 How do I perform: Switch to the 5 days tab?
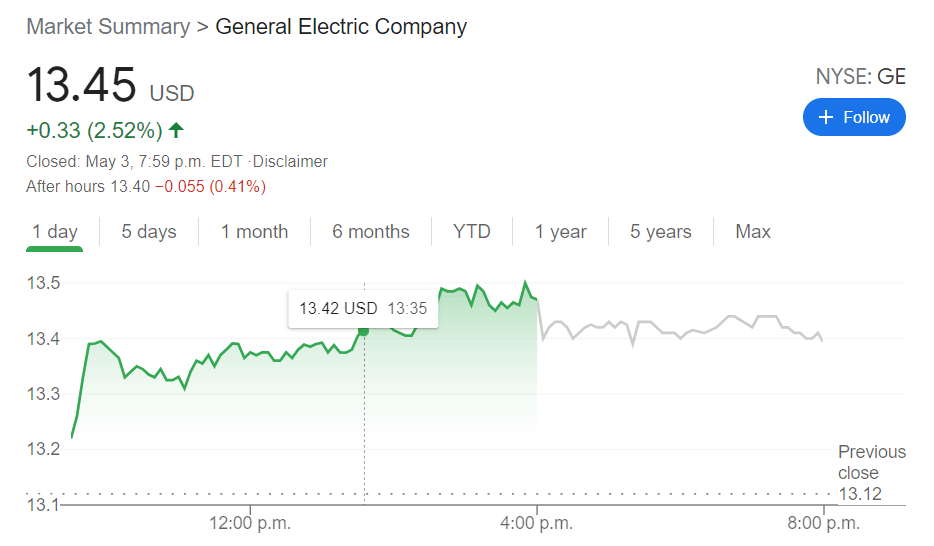(149, 232)
